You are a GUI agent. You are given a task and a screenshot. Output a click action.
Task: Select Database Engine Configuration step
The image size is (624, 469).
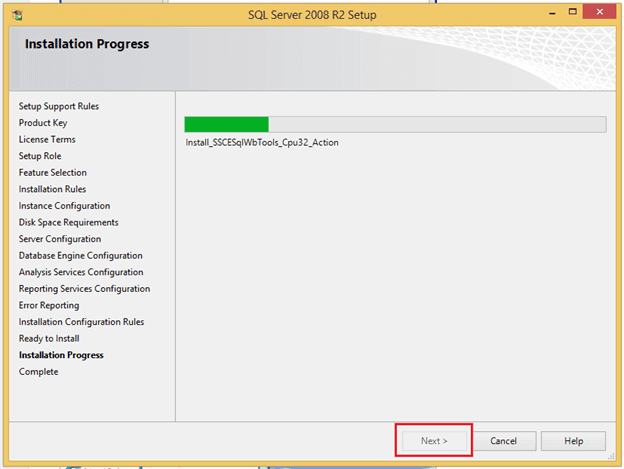[80, 256]
